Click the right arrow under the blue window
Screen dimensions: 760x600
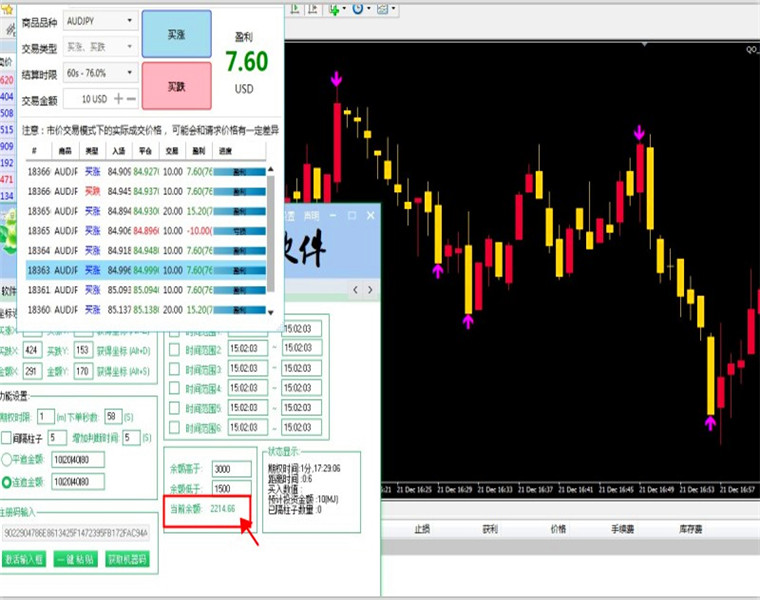[370, 290]
